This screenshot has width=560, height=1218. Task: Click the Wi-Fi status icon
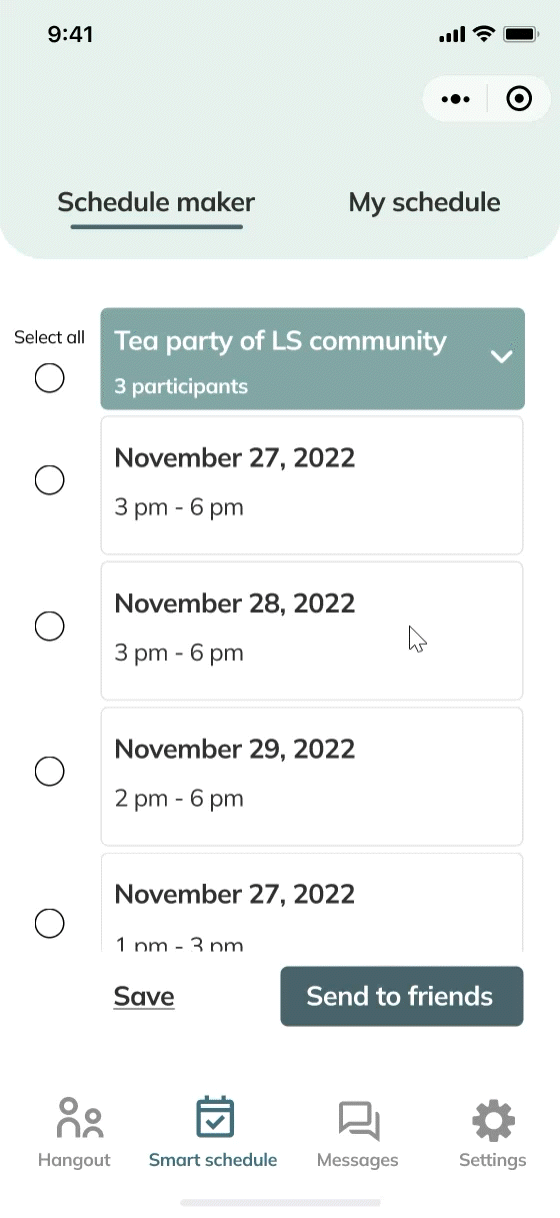pos(484,35)
